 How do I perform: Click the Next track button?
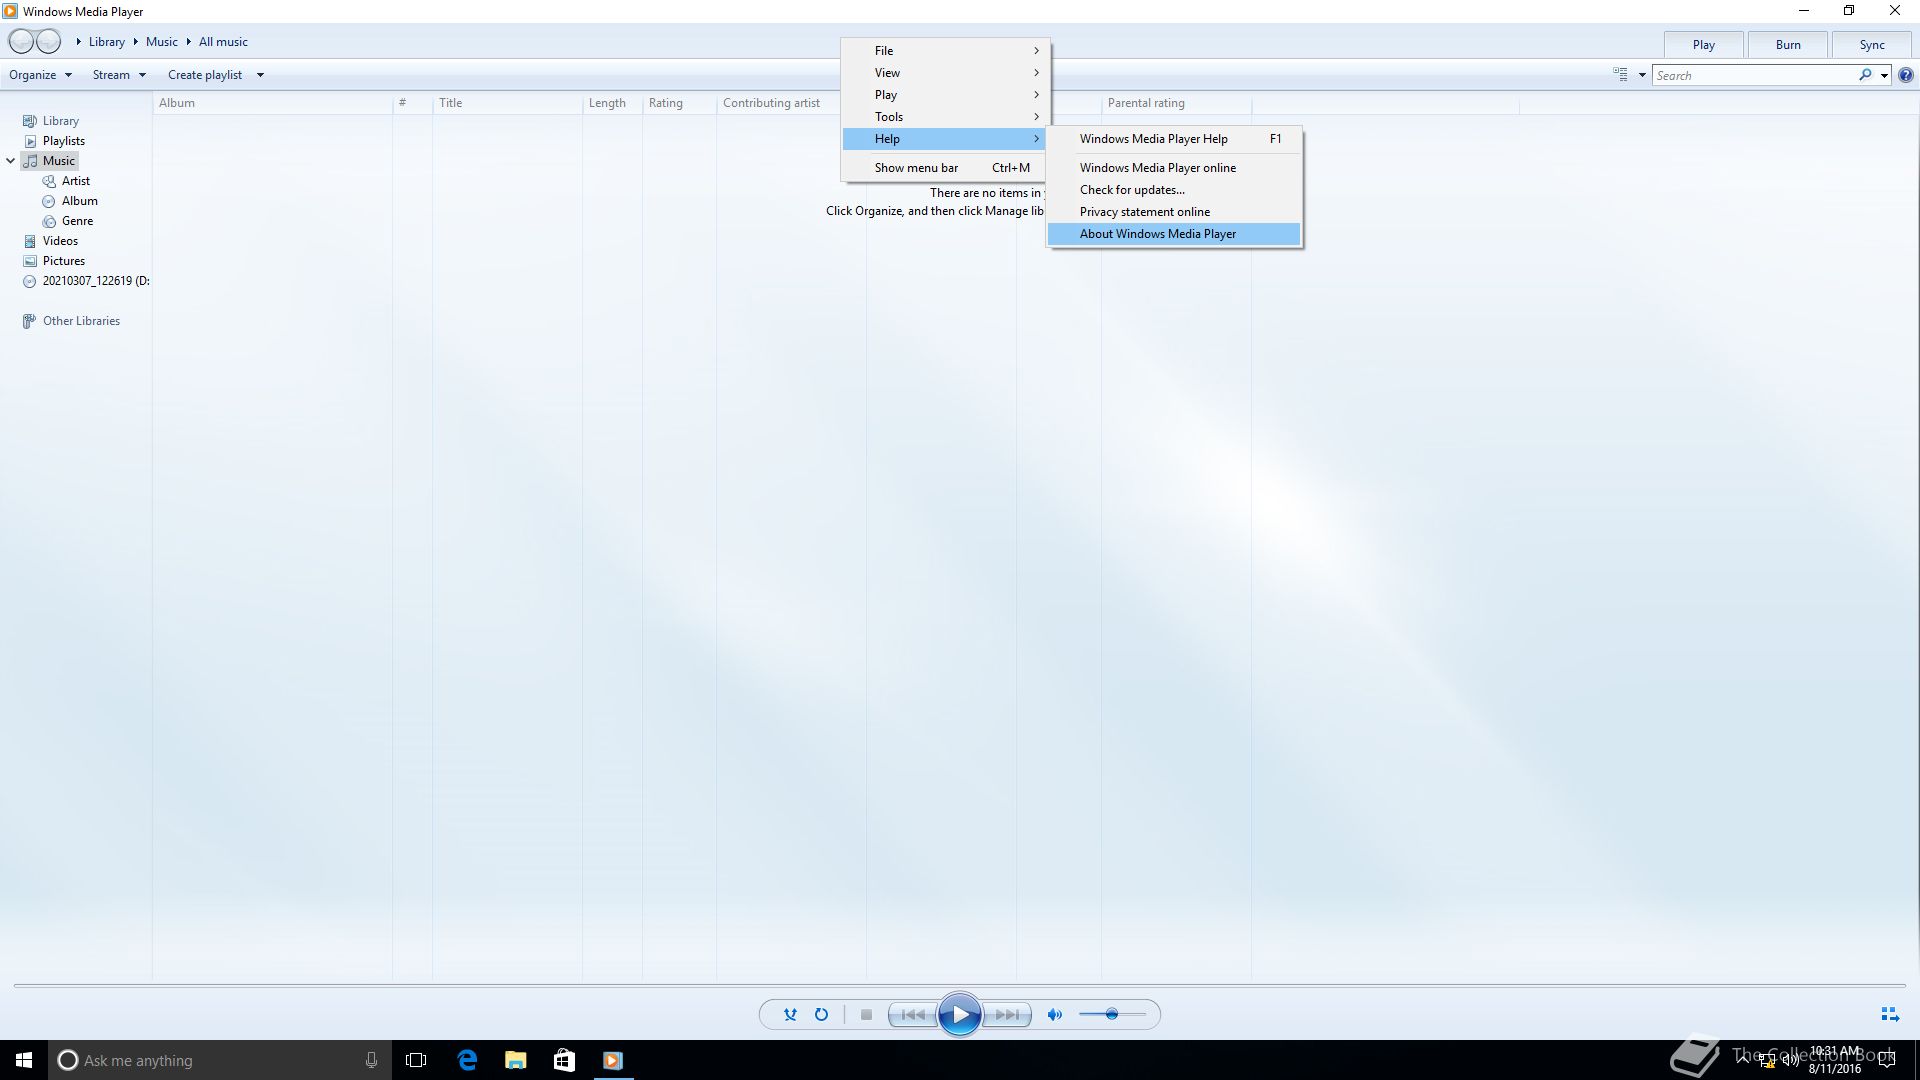tap(1007, 1014)
